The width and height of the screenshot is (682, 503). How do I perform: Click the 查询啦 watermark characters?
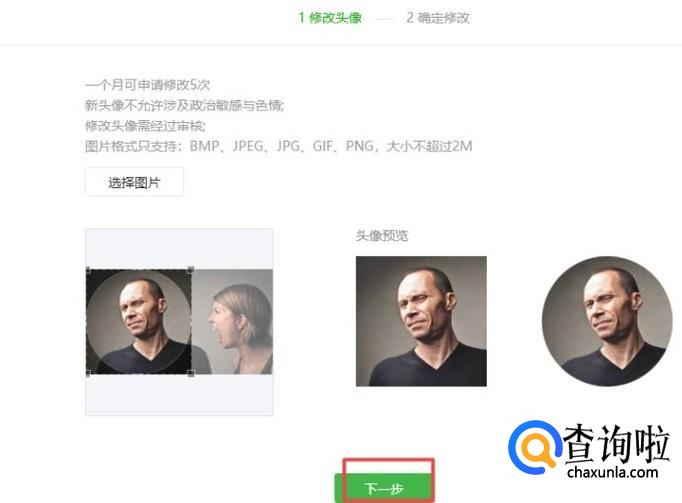pos(616,444)
